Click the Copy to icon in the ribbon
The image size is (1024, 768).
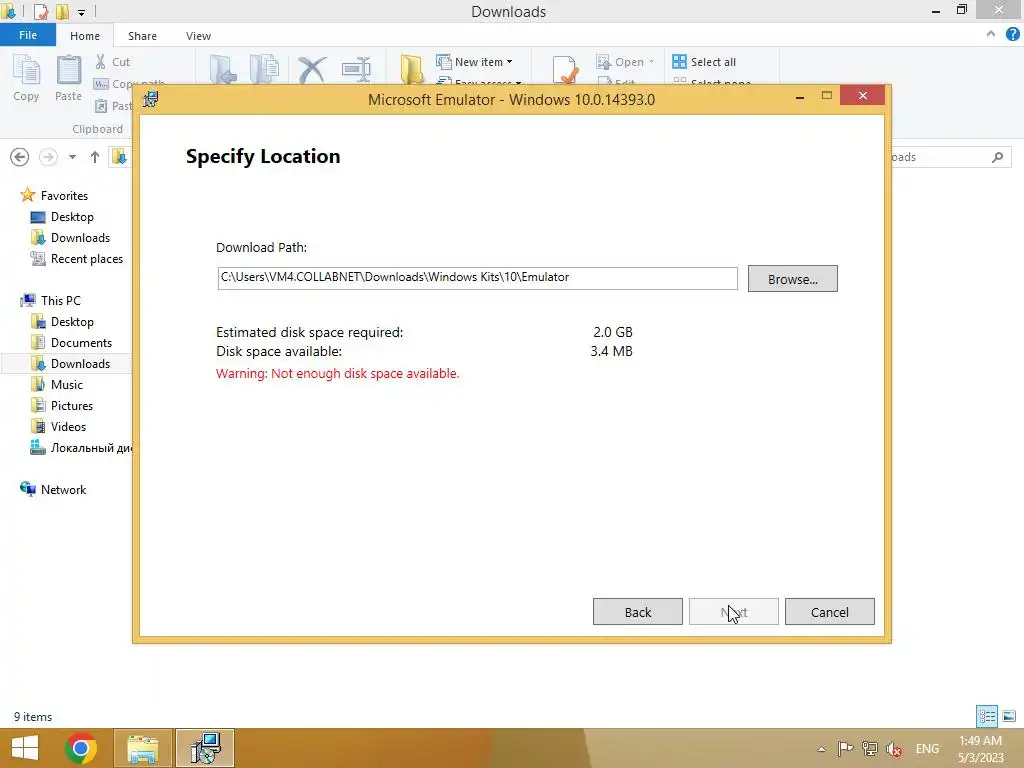pos(264,69)
